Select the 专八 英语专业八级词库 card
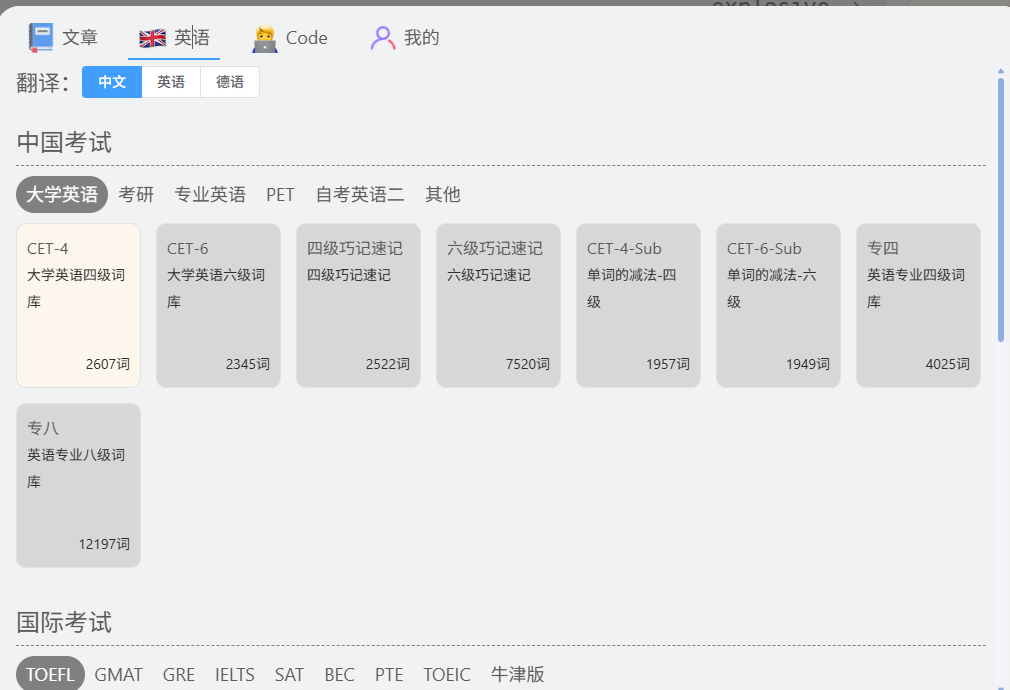The width and height of the screenshot is (1010, 690). (x=79, y=485)
